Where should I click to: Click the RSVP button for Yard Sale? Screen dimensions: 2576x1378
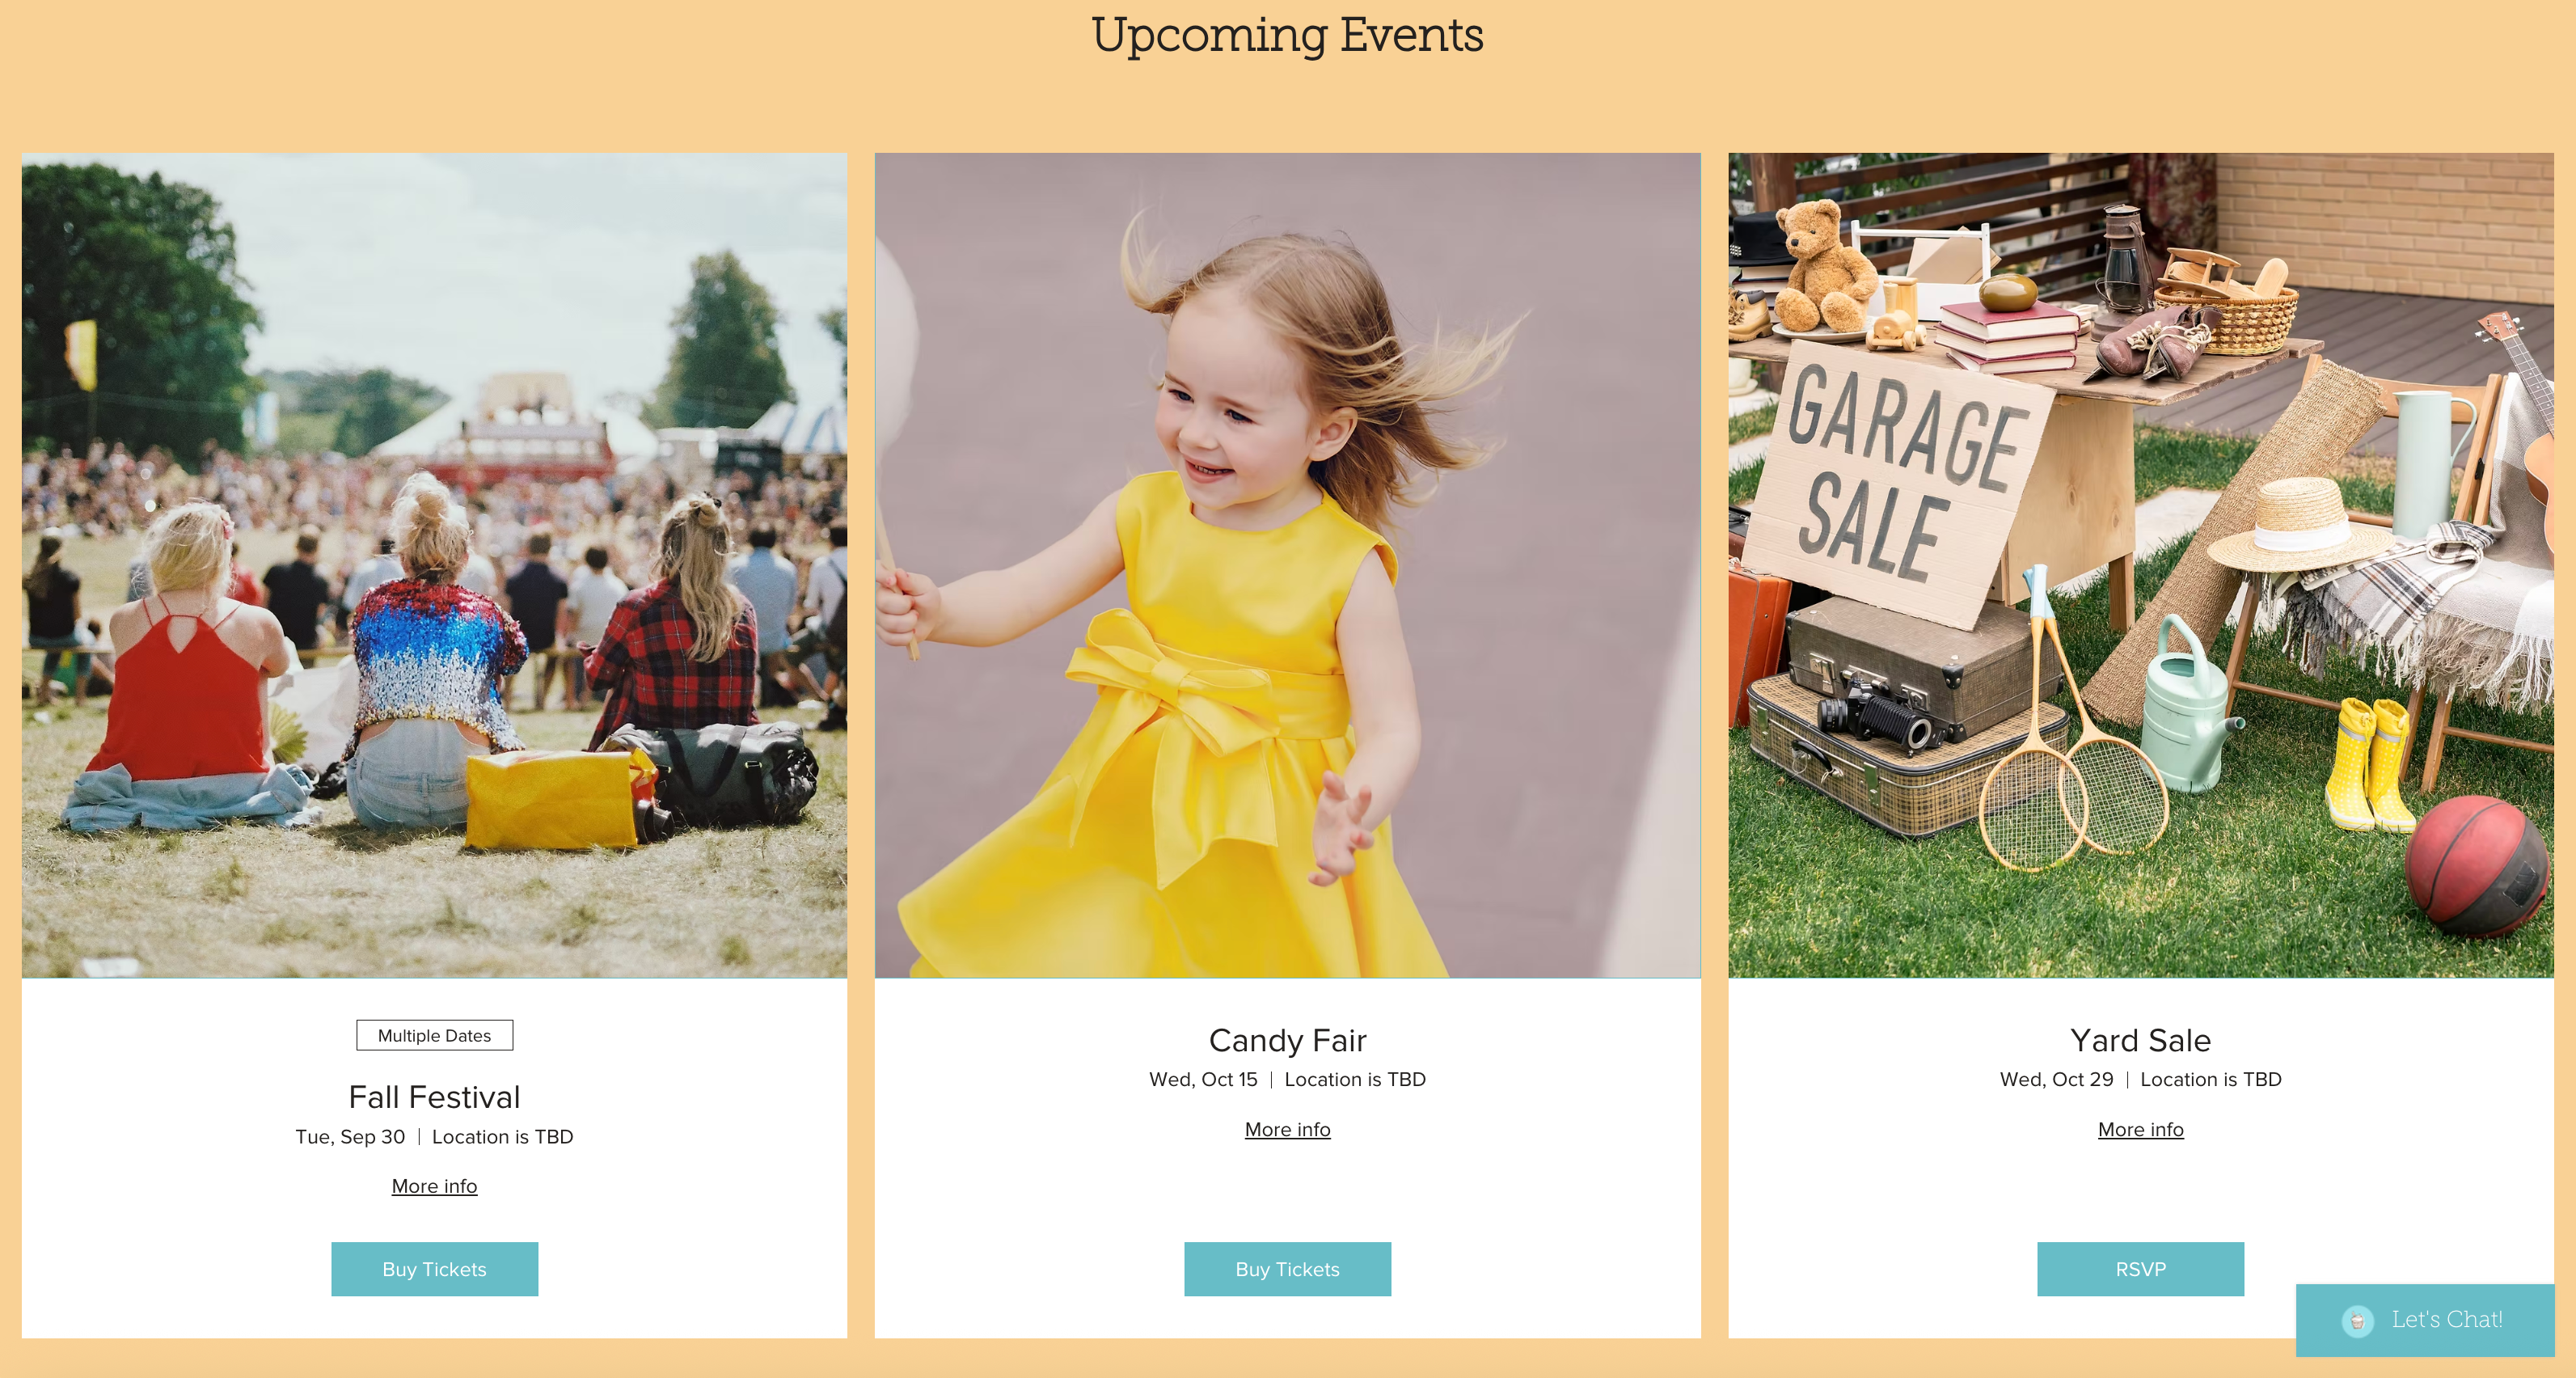[x=2140, y=1269]
